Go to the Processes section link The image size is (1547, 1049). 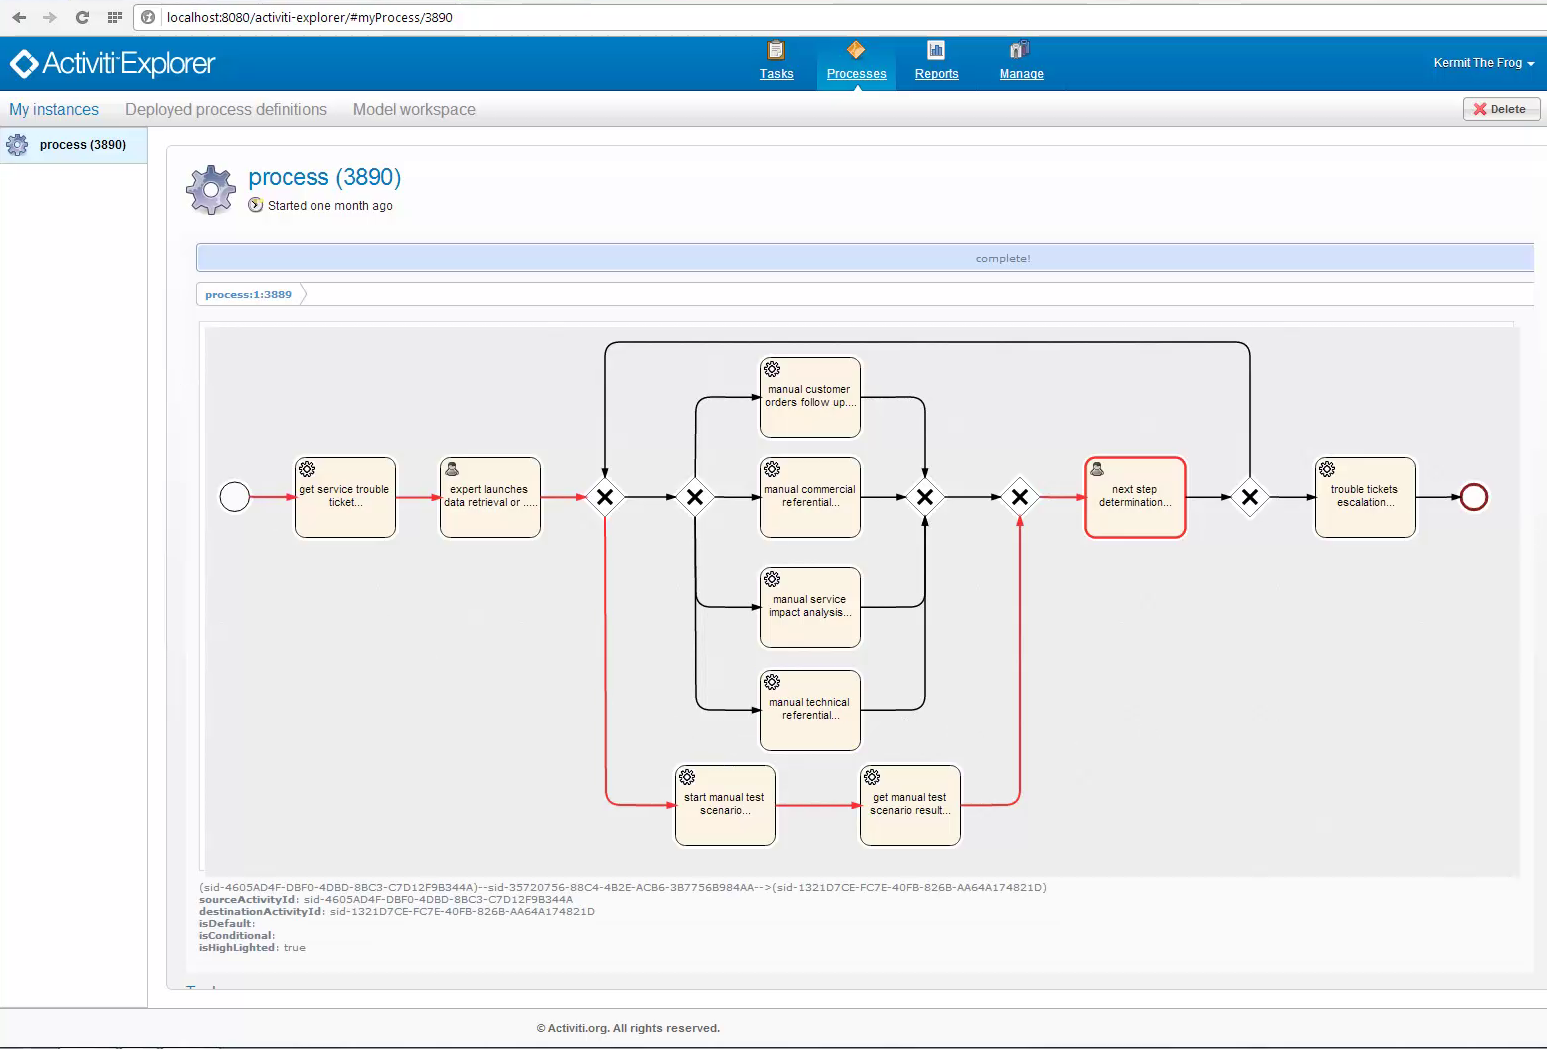tap(856, 74)
